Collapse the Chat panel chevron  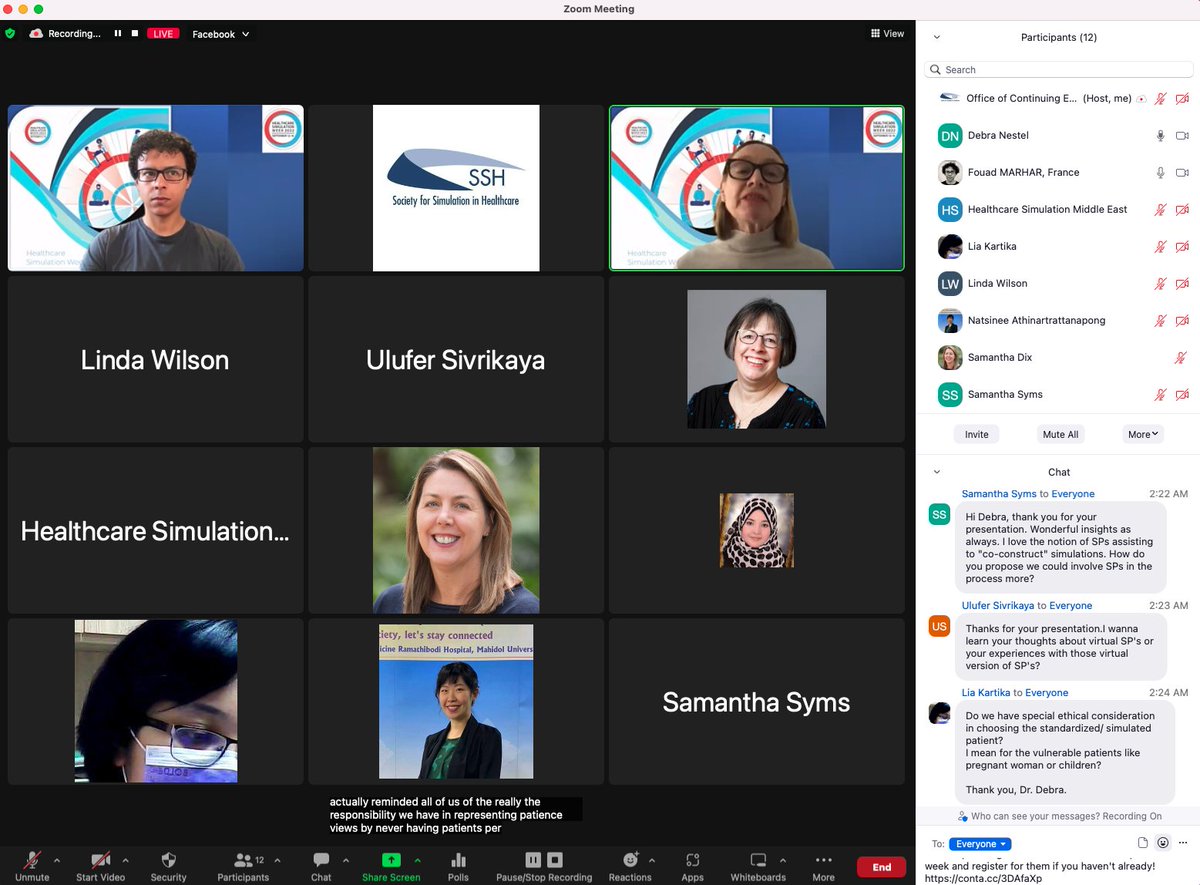(937, 472)
